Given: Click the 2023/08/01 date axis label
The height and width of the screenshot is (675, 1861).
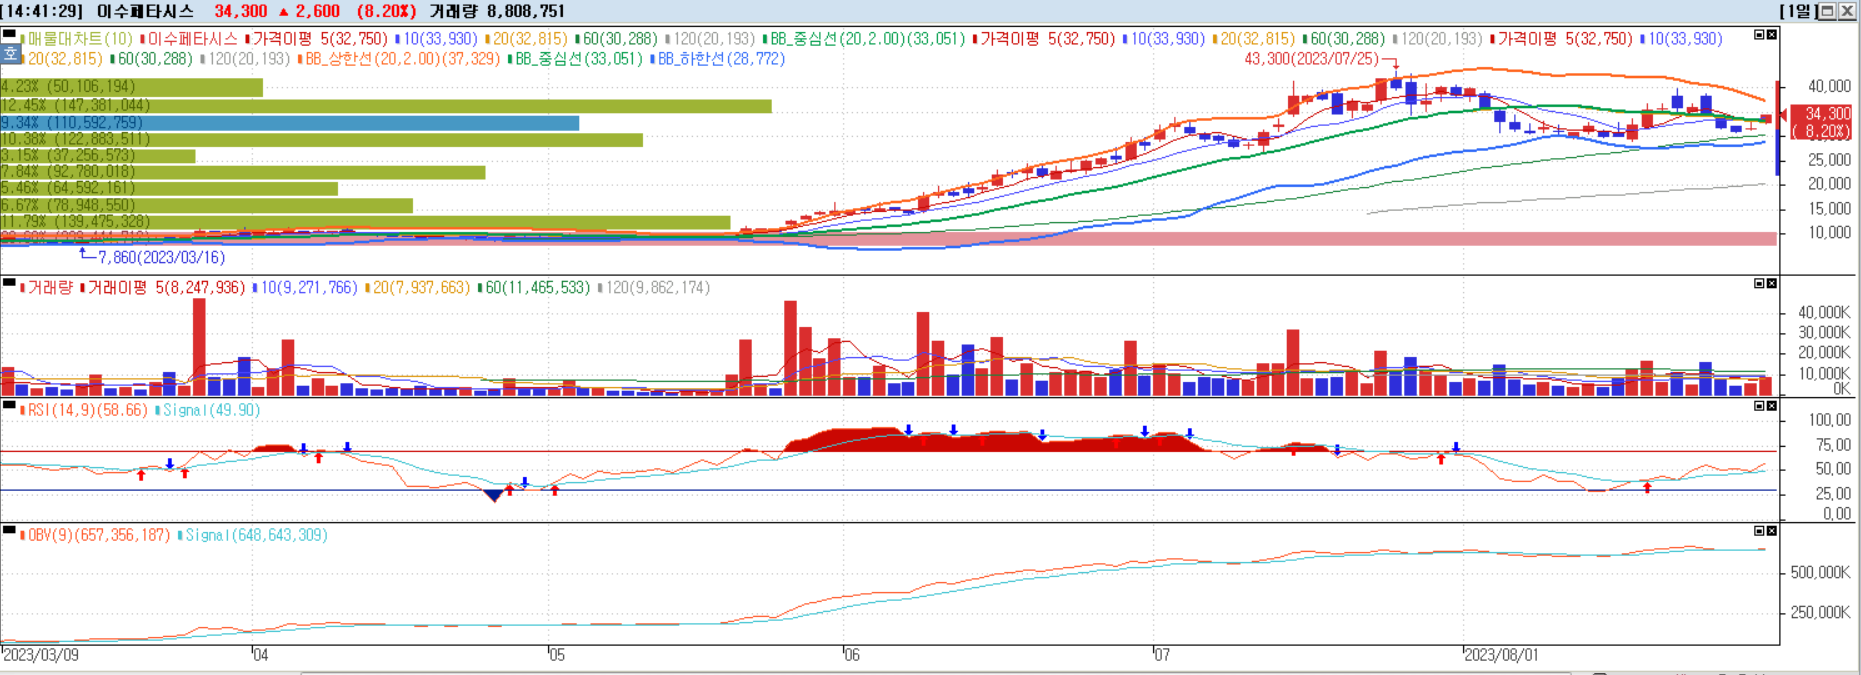Looking at the screenshot, I should click(x=1502, y=655).
